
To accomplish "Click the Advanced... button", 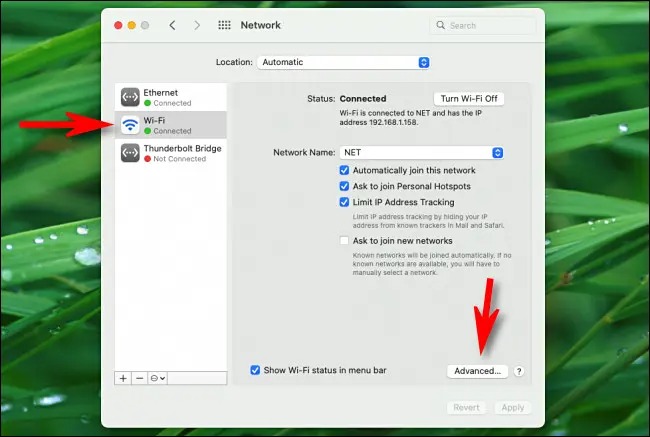I will [x=477, y=371].
